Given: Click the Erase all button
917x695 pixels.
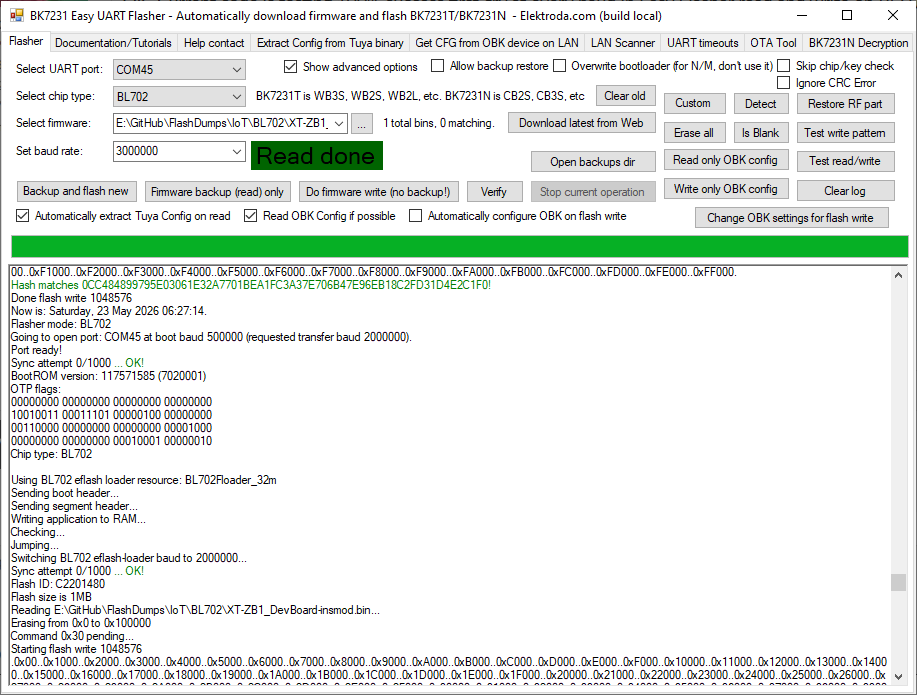Looking at the screenshot, I should [x=695, y=133].
